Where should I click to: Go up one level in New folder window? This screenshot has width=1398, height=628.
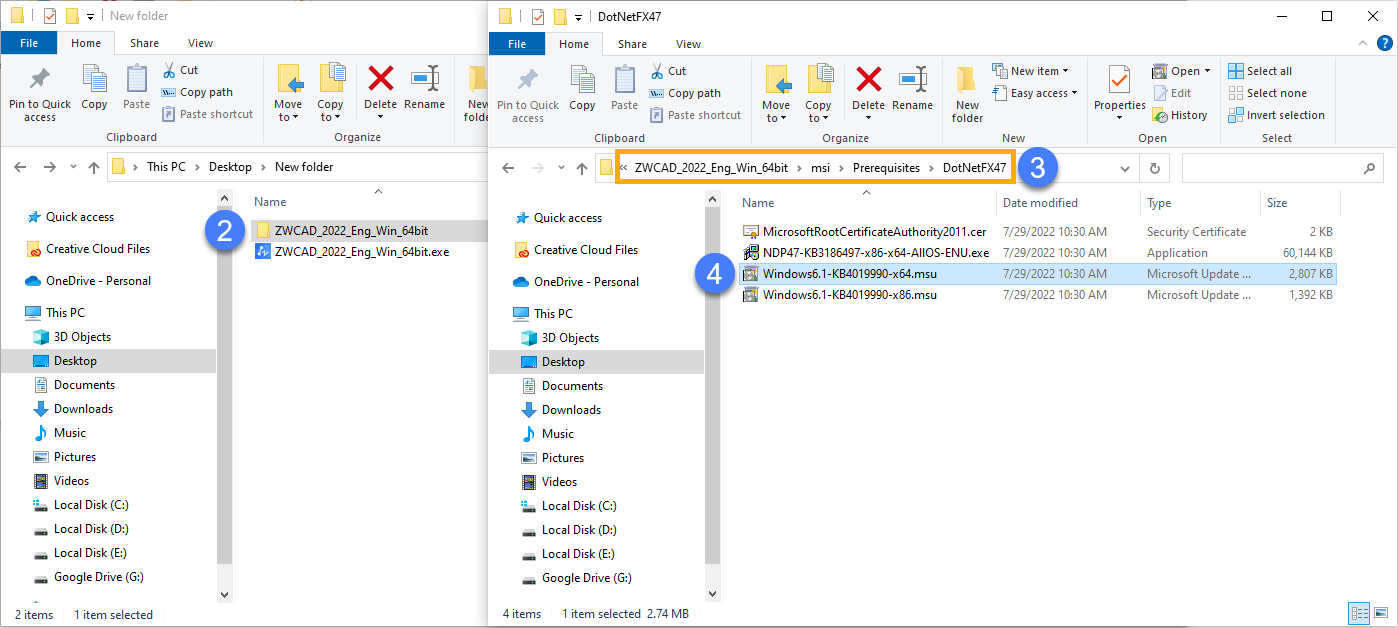point(94,167)
